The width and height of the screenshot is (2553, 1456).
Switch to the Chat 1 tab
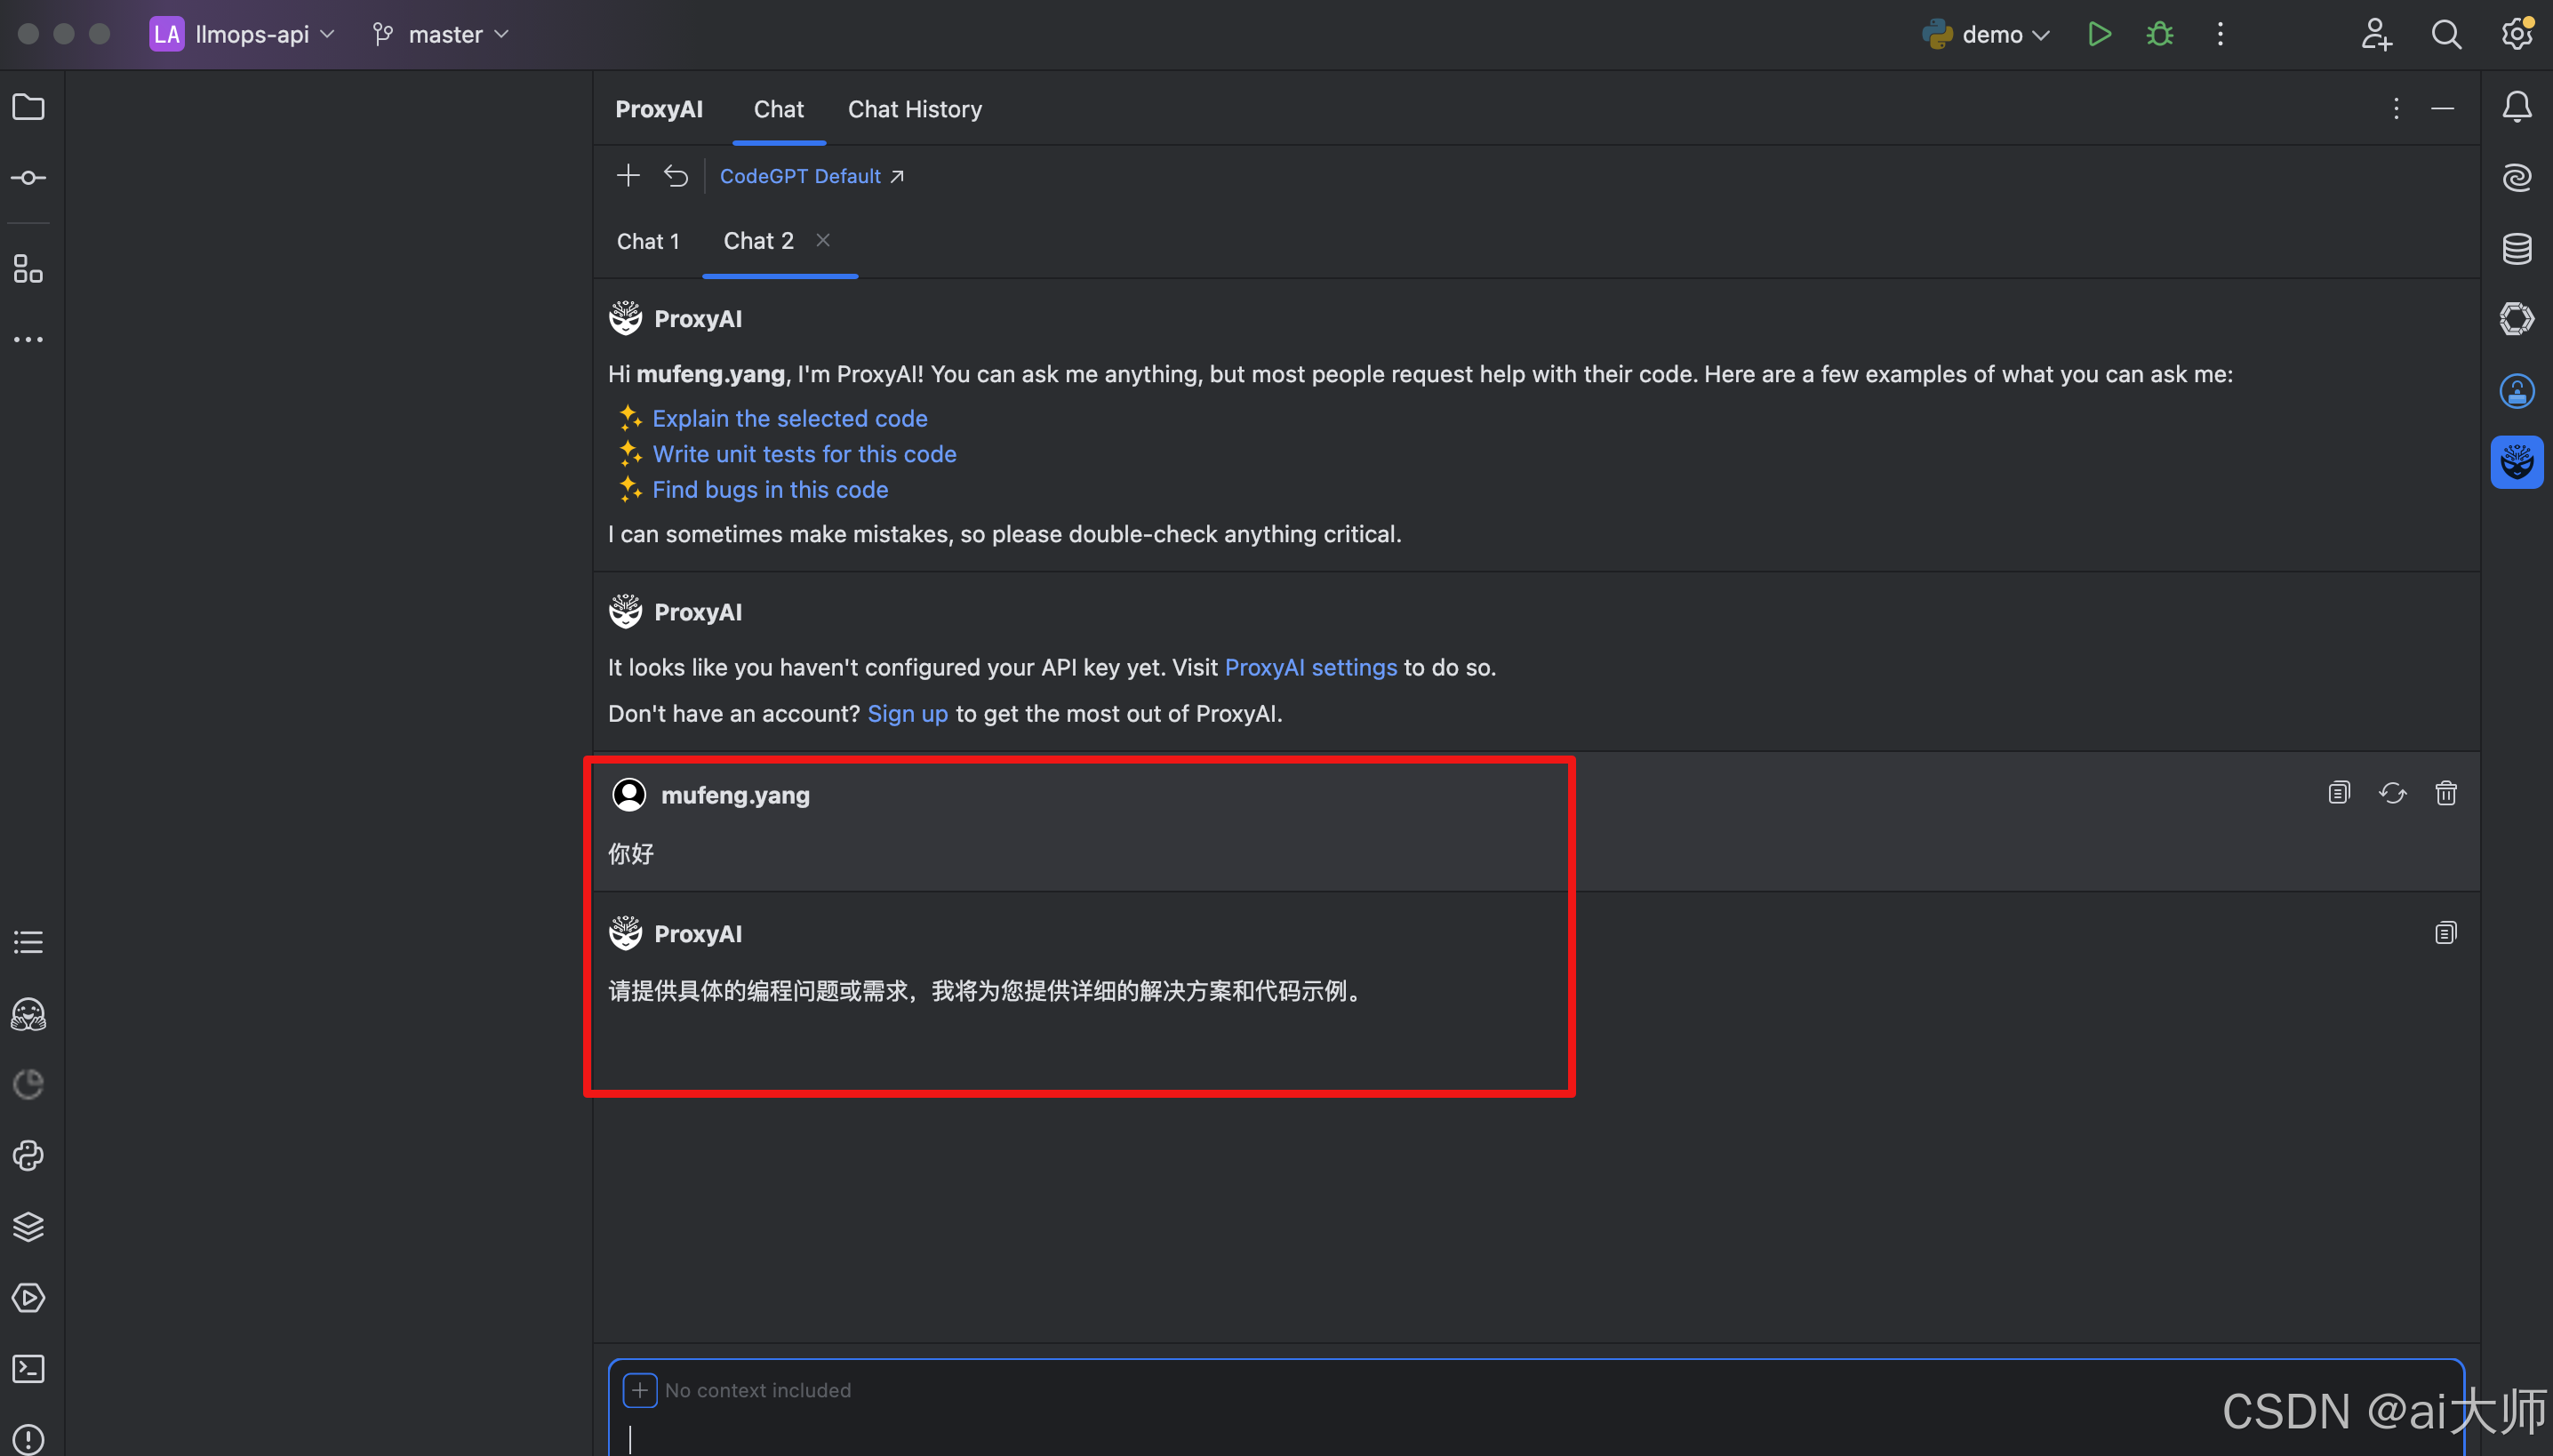[x=647, y=241]
